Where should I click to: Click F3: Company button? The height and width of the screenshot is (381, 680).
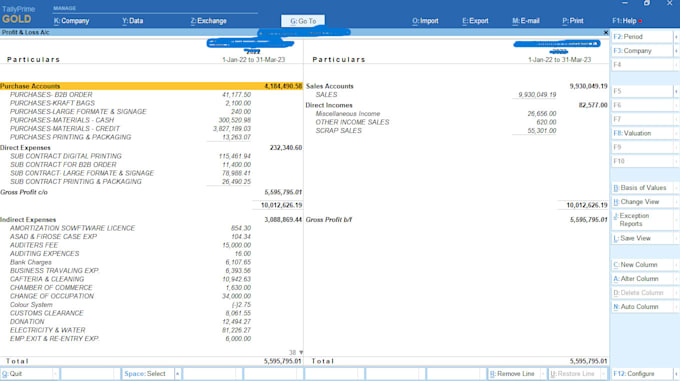click(x=642, y=51)
